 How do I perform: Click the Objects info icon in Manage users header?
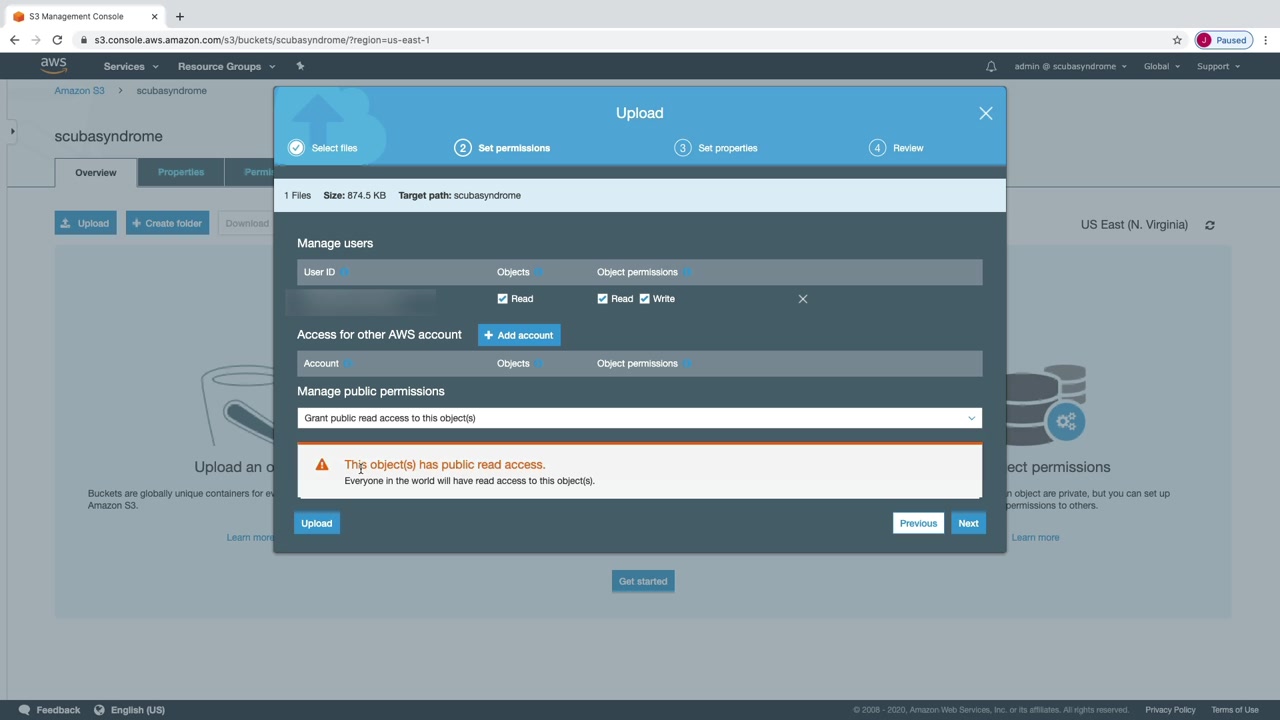[x=538, y=272]
